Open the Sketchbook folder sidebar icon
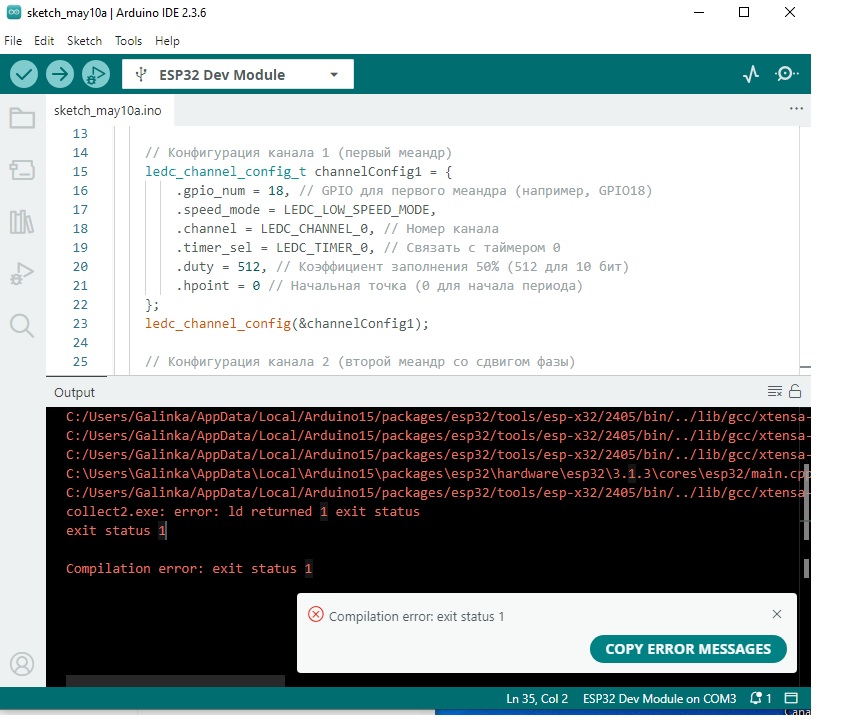 coord(22,117)
